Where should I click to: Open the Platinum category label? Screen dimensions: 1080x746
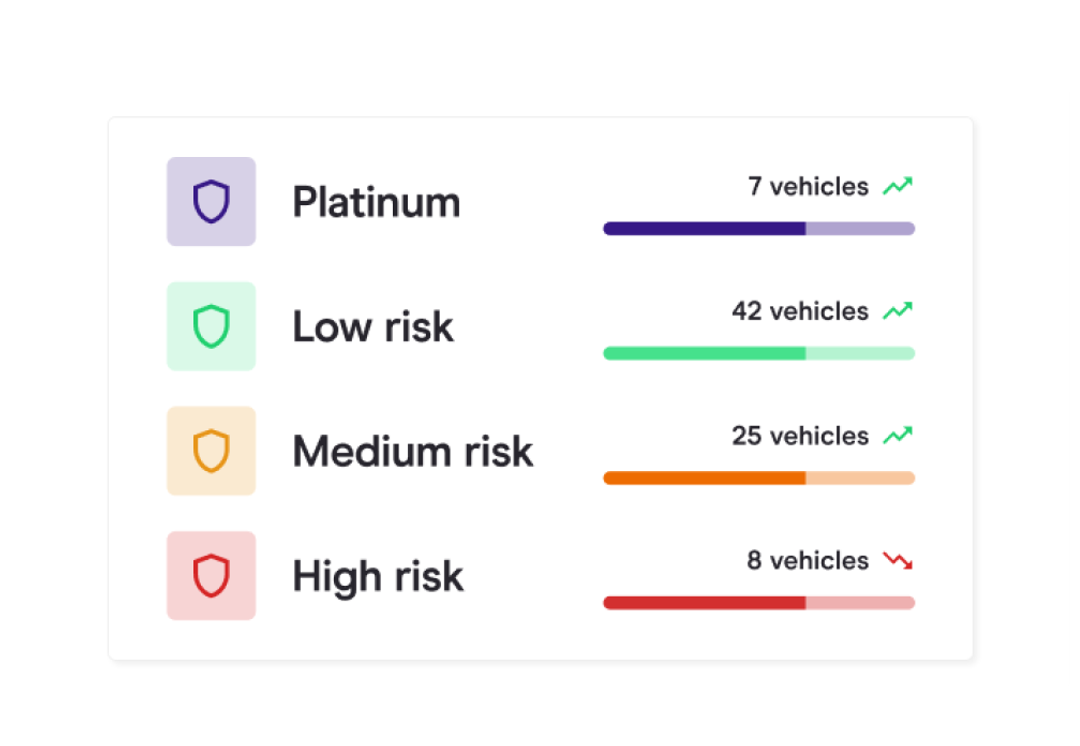[x=376, y=202]
